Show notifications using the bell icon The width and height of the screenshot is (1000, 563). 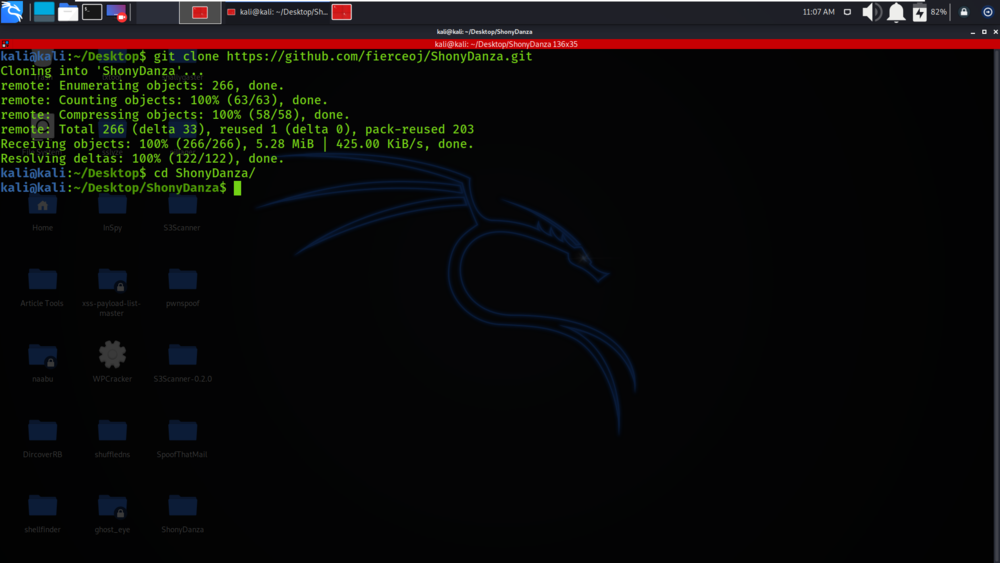click(896, 12)
